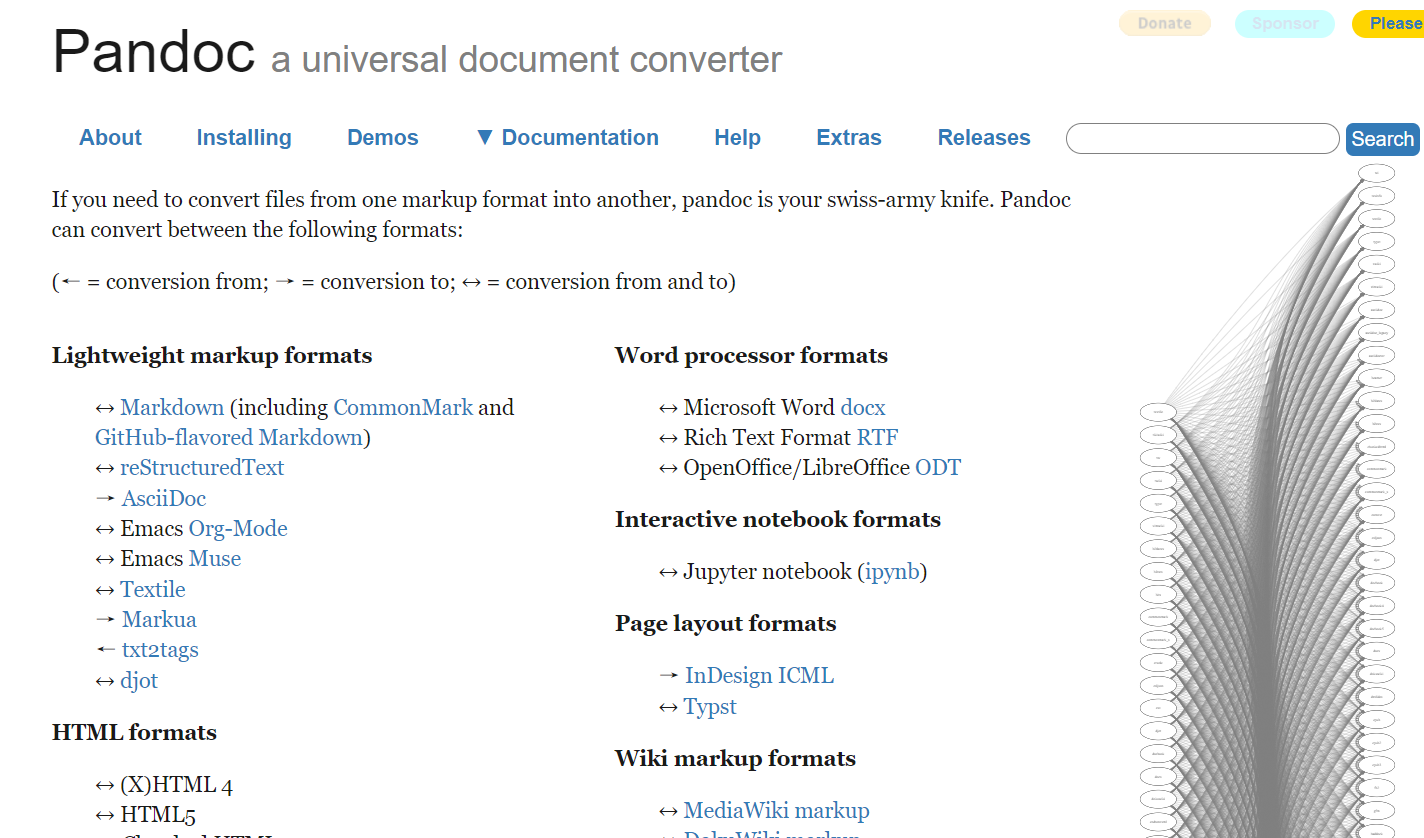Open the conversion formats diagram image
This screenshot has height=838, width=1424.
[1280, 500]
